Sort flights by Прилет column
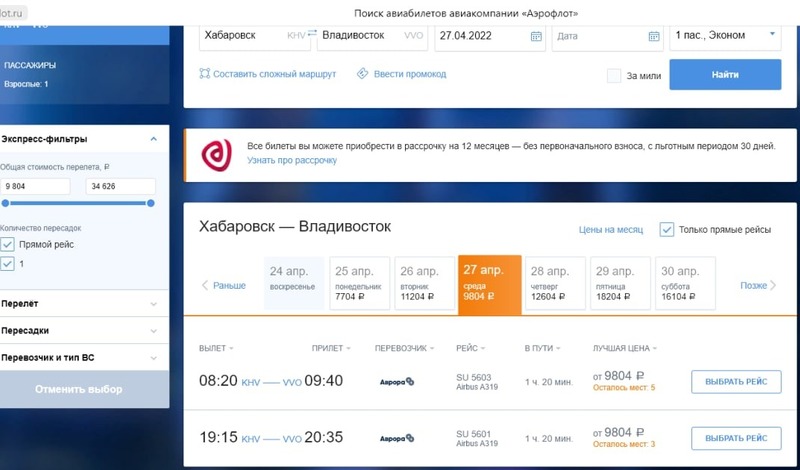Screen dimensions: 800x470 click(331, 348)
